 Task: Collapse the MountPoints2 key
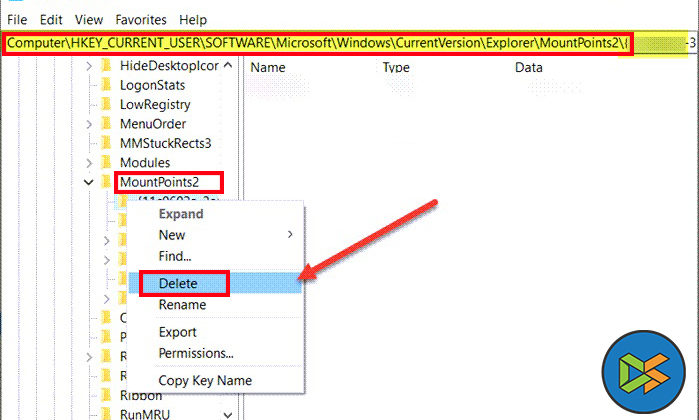pyautogui.click(x=89, y=182)
